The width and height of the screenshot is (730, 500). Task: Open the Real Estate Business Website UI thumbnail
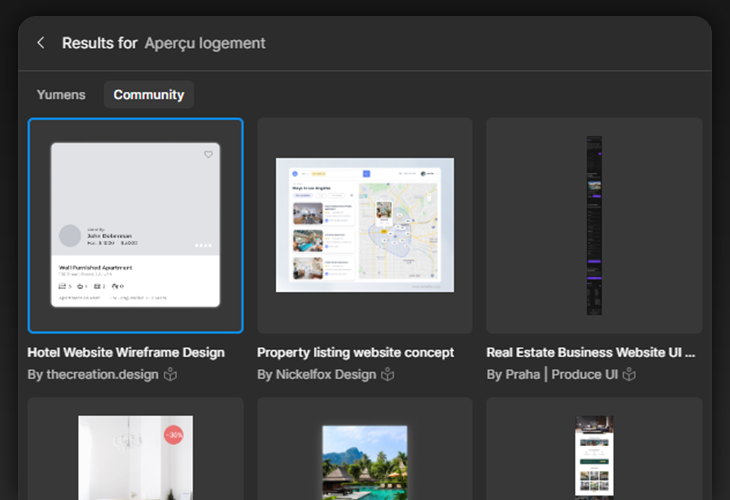point(594,226)
